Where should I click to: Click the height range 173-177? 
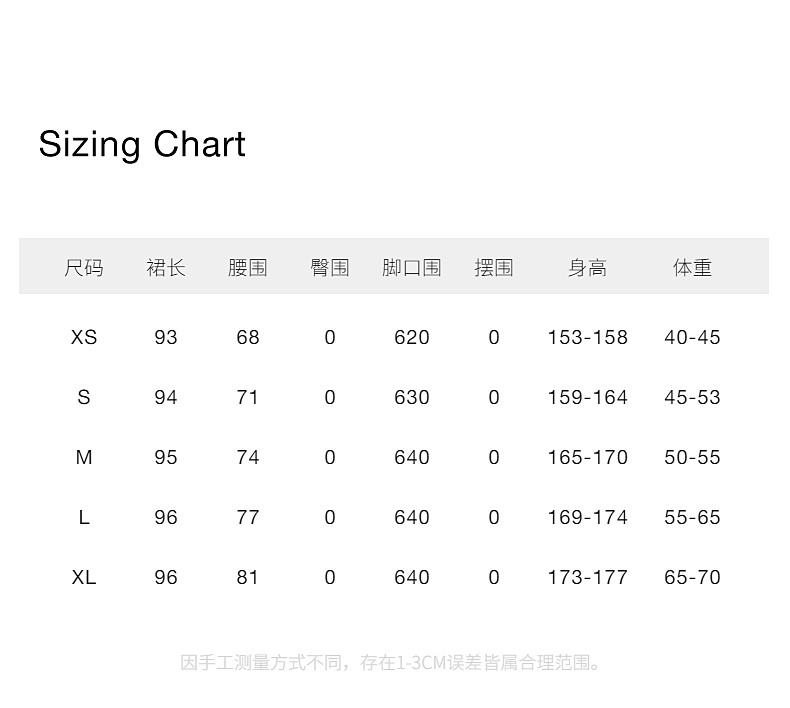(588, 577)
